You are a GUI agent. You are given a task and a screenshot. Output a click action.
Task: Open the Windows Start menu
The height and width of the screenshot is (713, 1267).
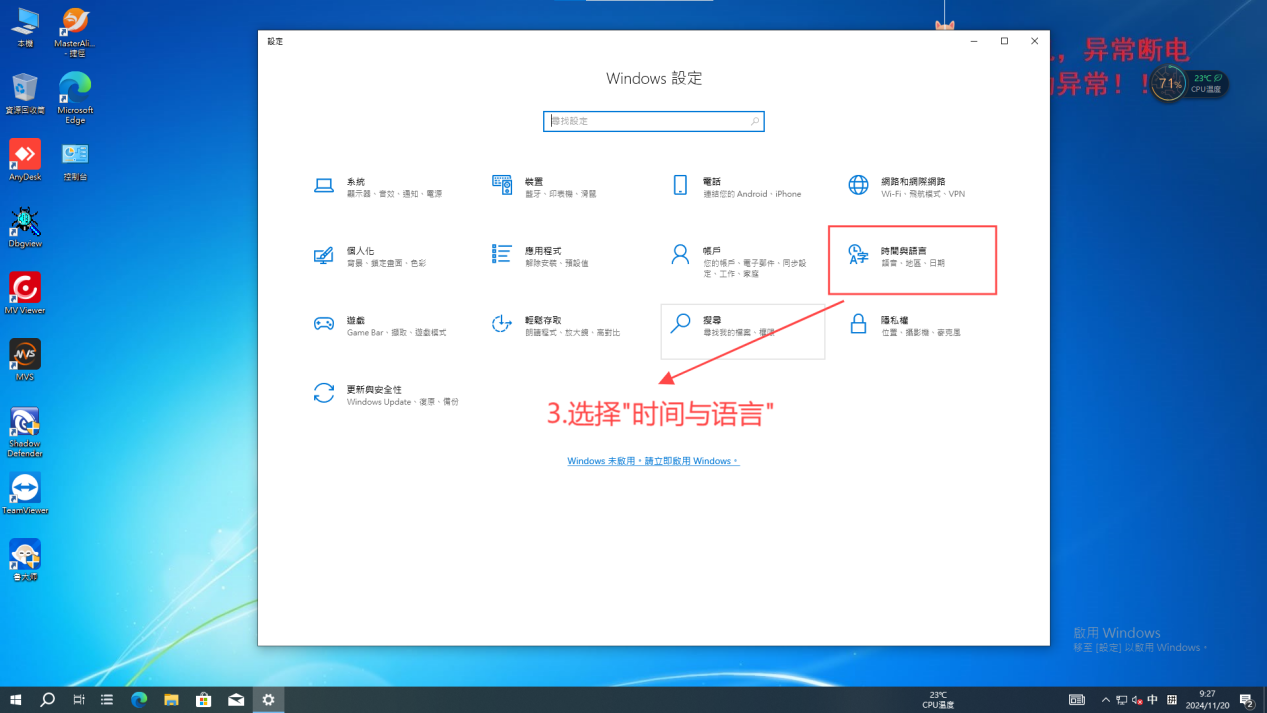(16, 700)
